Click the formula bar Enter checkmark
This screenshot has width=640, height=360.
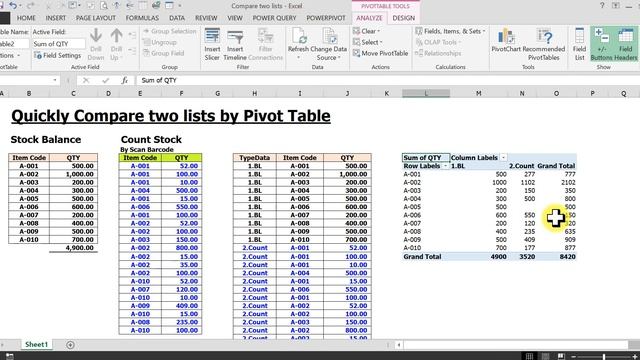(x=105, y=80)
